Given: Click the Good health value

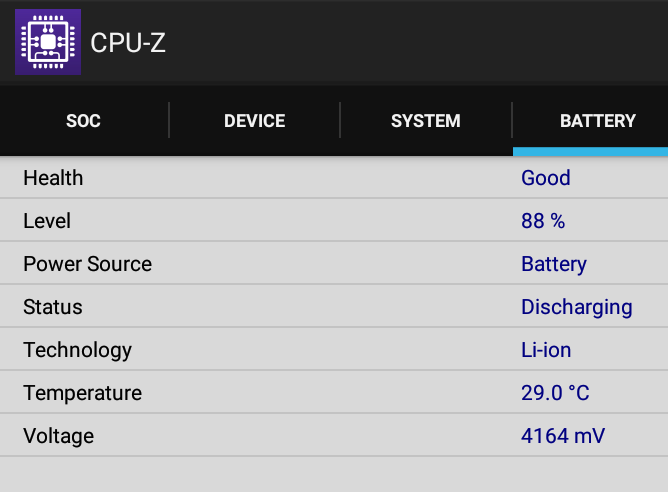Looking at the screenshot, I should [546, 178].
